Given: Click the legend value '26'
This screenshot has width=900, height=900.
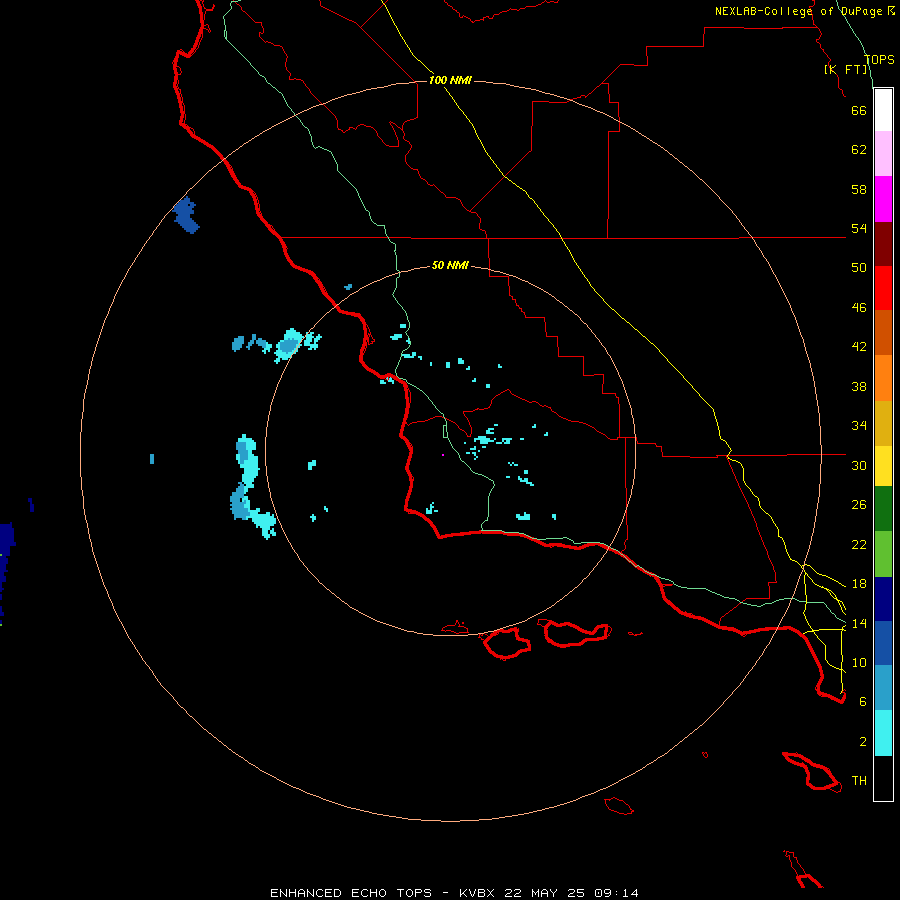Looking at the screenshot, I should pyautogui.click(x=859, y=505).
